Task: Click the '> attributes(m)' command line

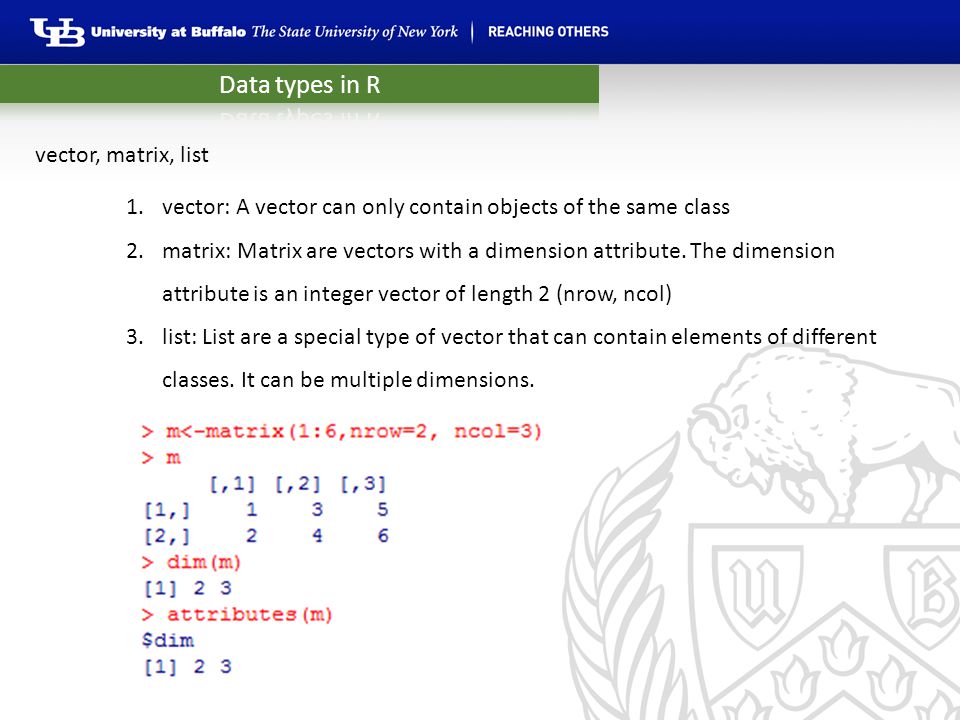Action: pyautogui.click(x=237, y=614)
